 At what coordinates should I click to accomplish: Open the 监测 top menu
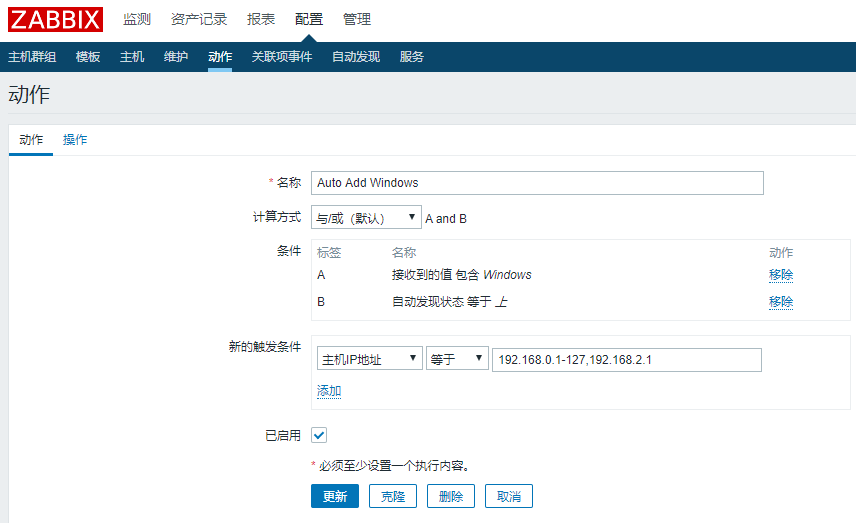click(x=137, y=19)
